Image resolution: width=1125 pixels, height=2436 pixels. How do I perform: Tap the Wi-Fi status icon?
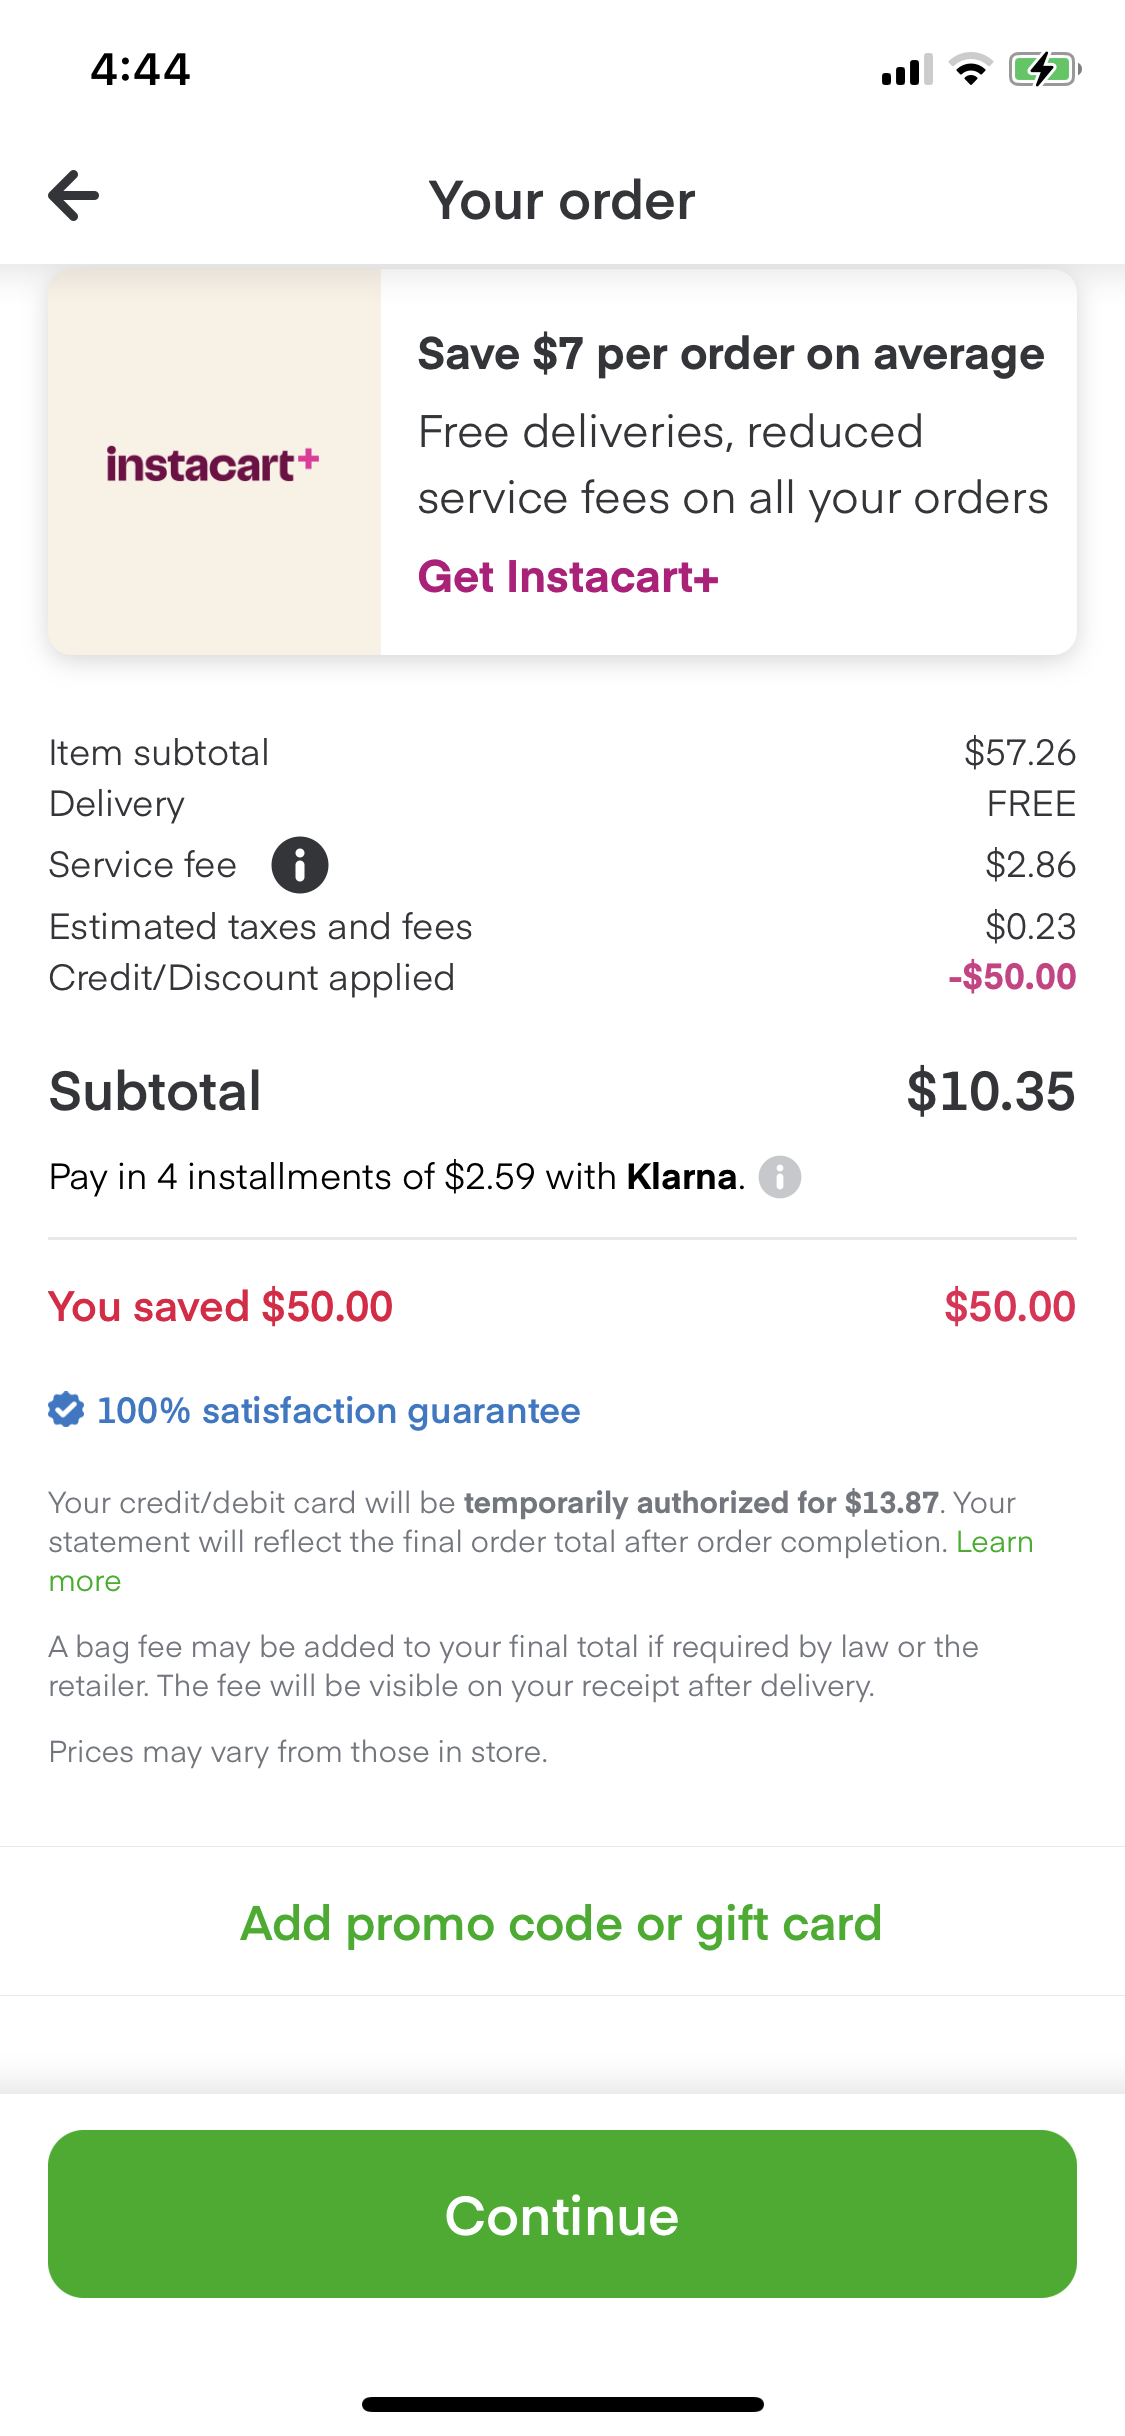coord(970,70)
